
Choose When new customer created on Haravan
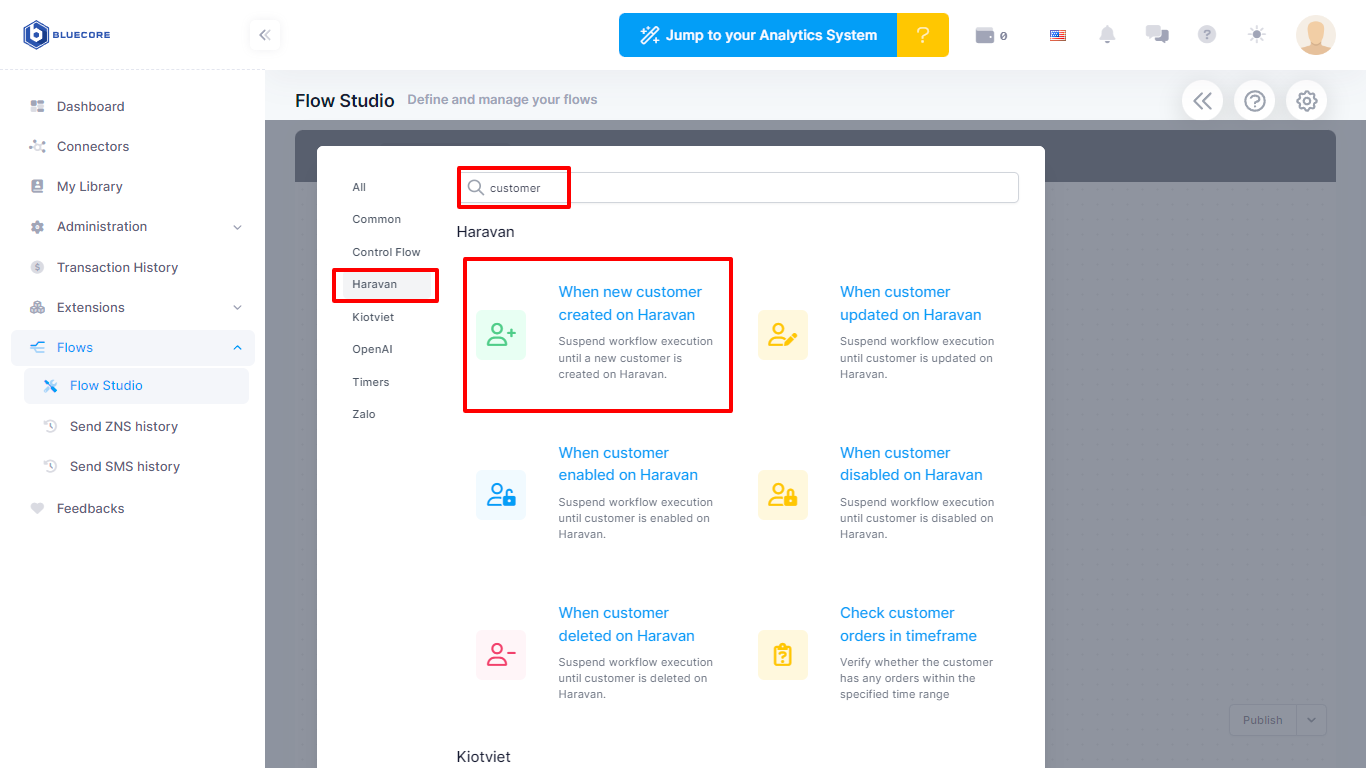[598, 334]
